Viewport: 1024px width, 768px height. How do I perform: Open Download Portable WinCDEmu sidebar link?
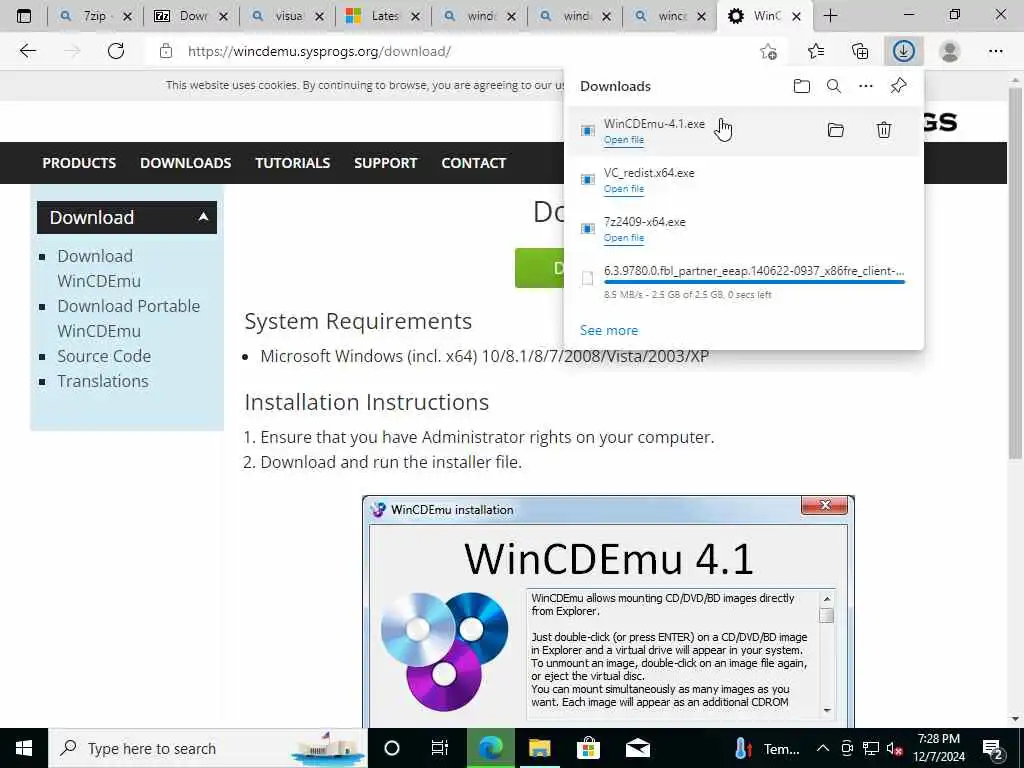coord(128,319)
